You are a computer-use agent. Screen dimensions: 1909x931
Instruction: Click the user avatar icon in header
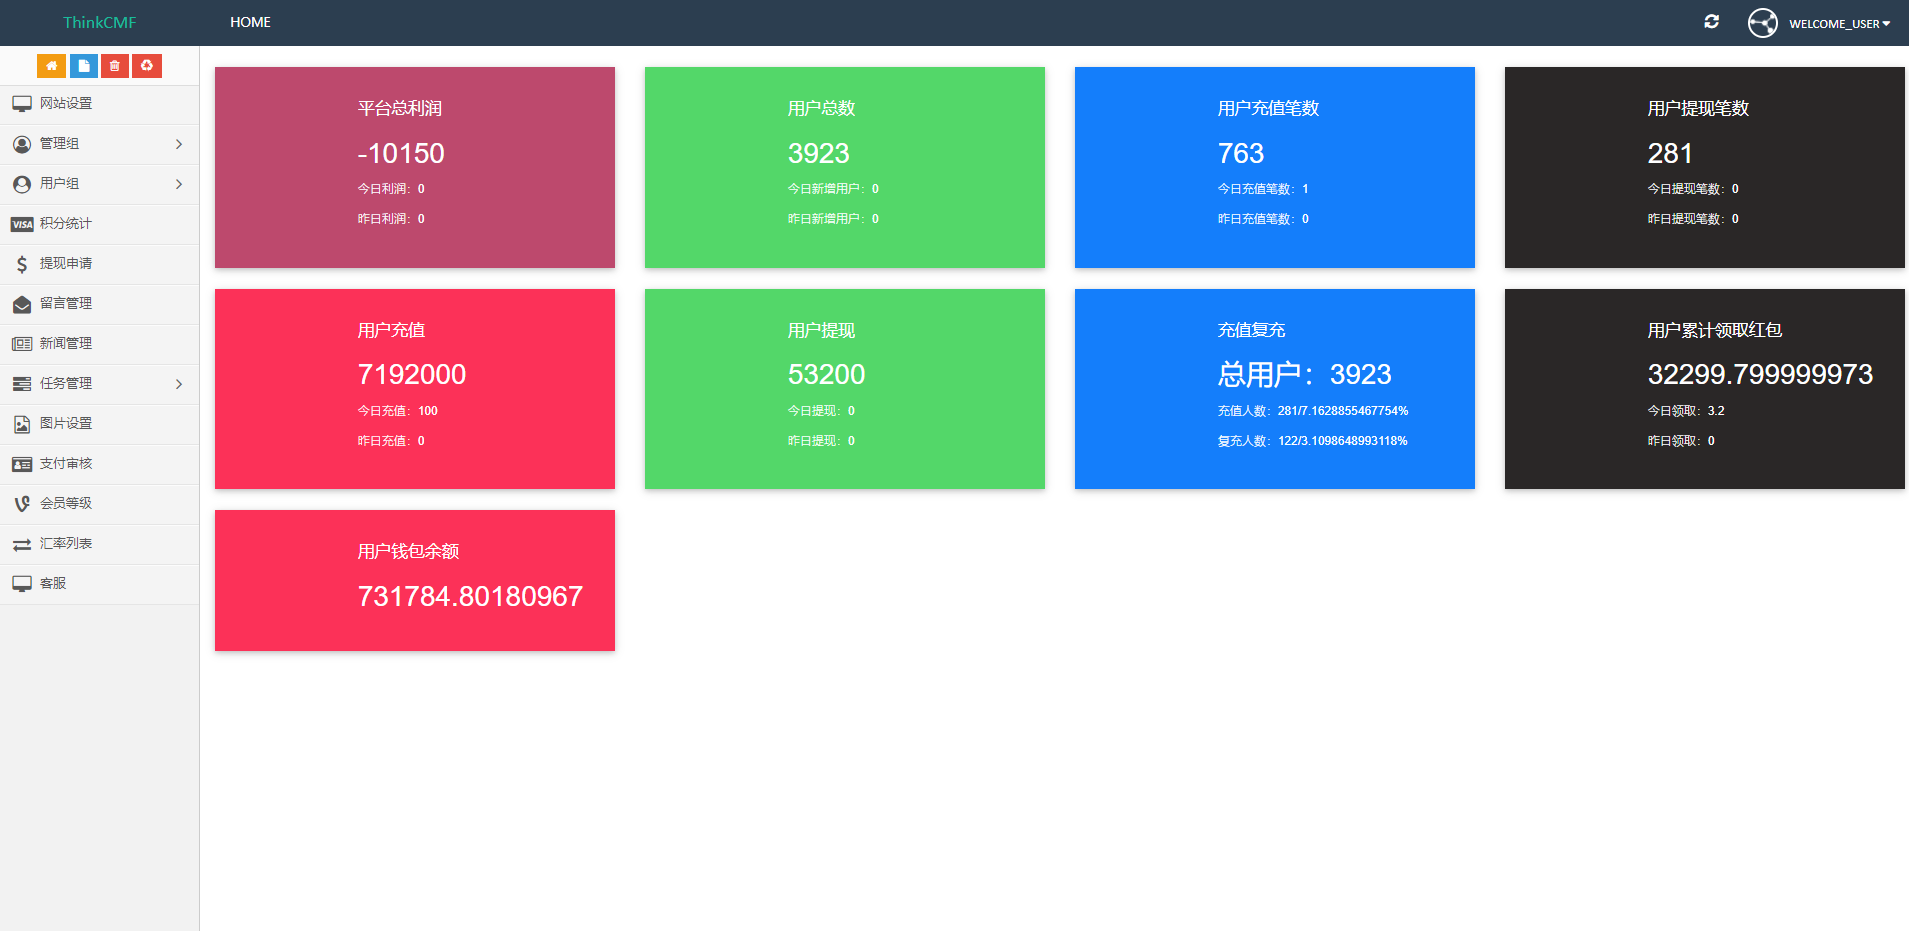click(1762, 23)
